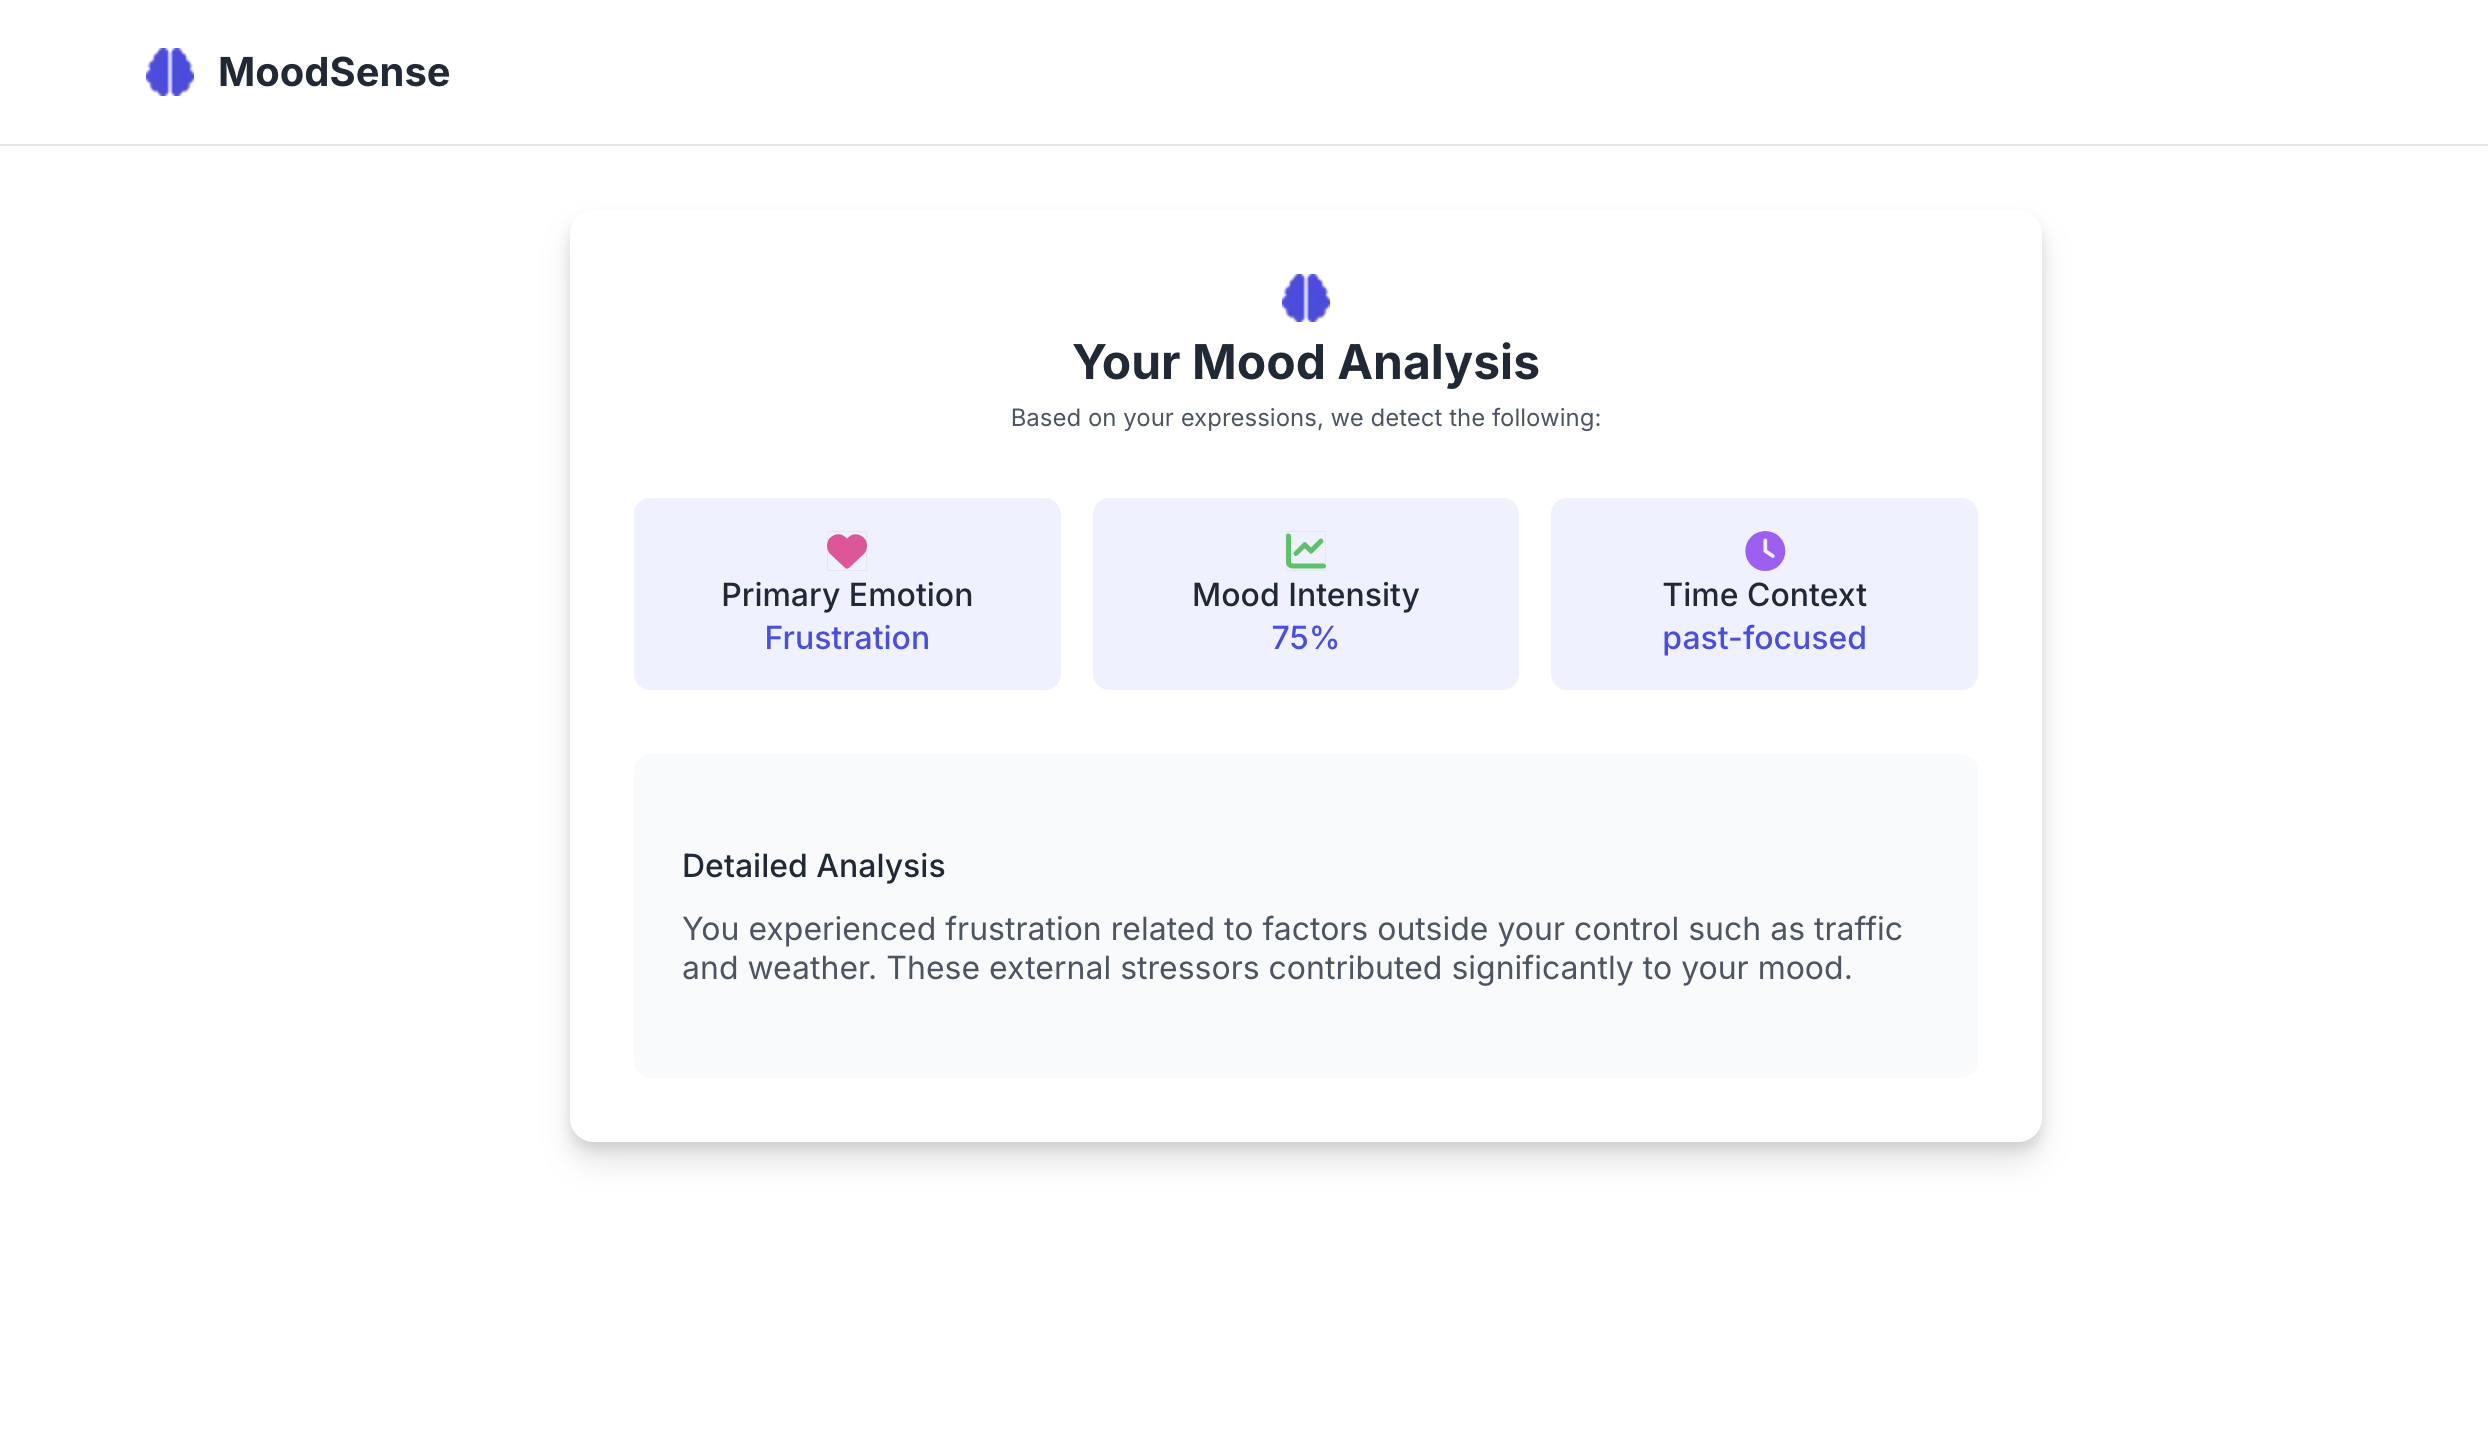Image resolution: width=2488 pixels, height=1430 pixels.
Task: Select the Mood Intensity label
Action: coord(1305,595)
